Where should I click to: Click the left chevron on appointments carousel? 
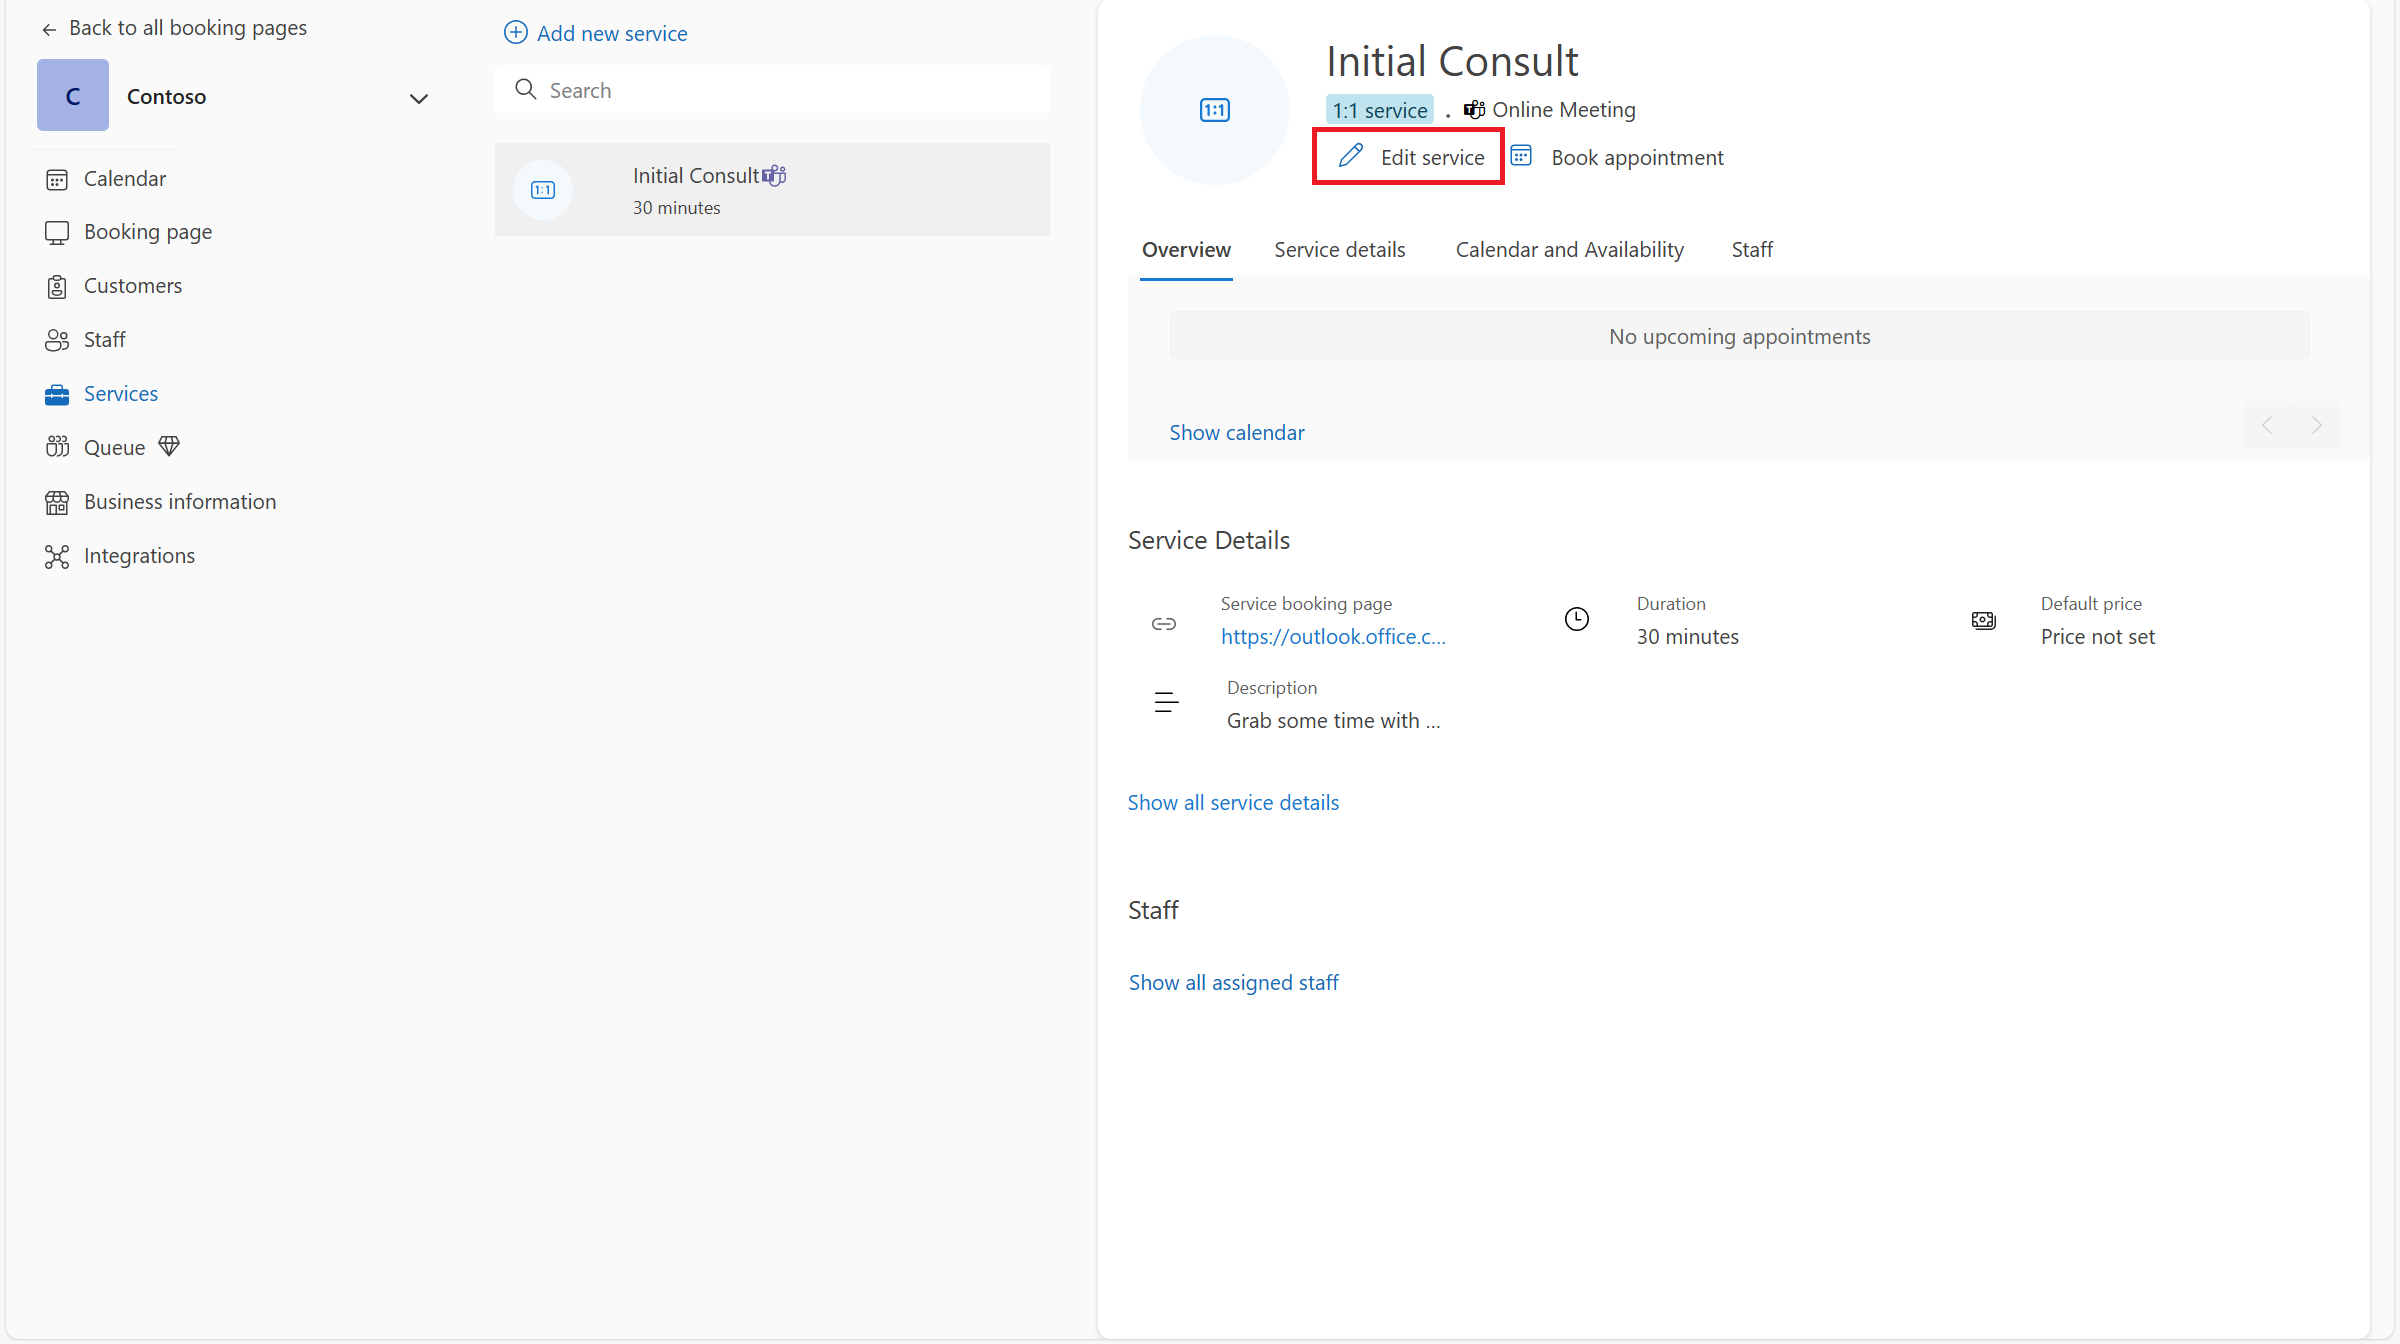click(2266, 424)
